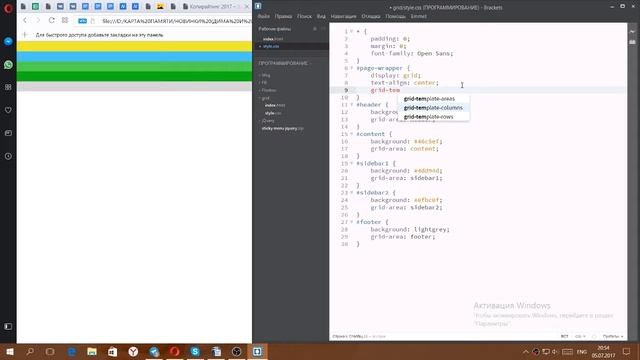Show hidden tray icons chevron
The height and width of the screenshot is (360, 640).
pyautogui.click(x=526, y=352)
